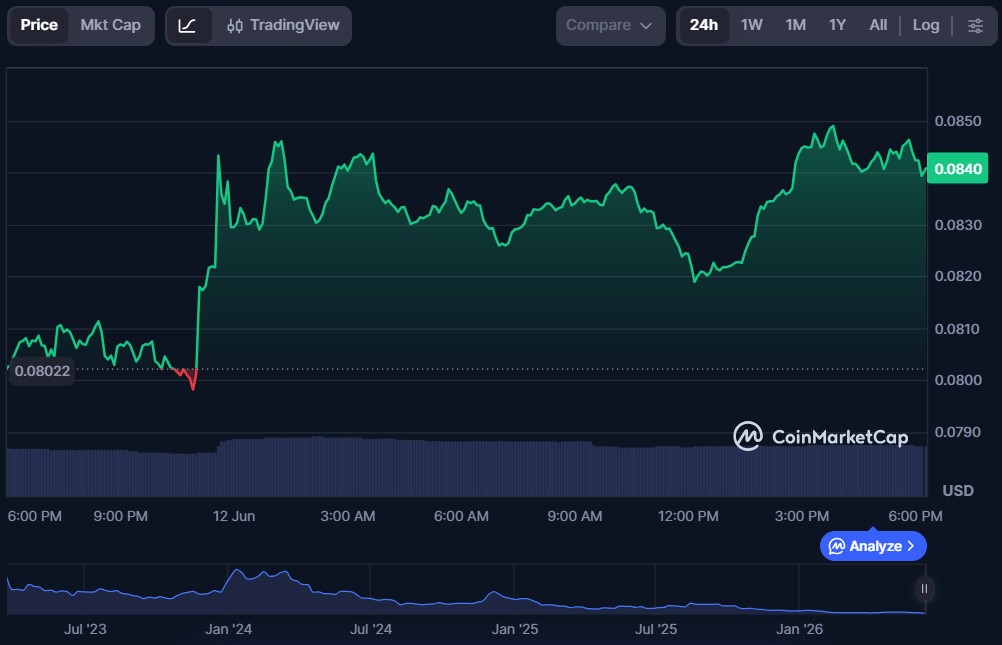The width and height of the screenshot is (1002, 645).
Task: Open the Compare dropdown
Action: (610, 26)
